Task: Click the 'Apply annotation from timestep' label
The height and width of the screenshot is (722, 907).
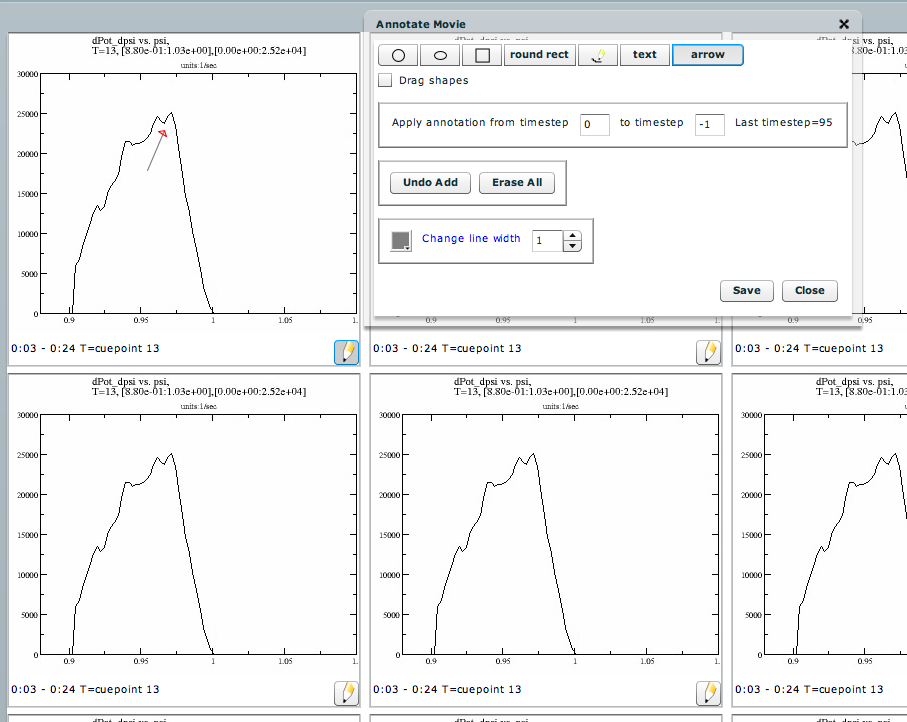Action: [x=480, y=123]
